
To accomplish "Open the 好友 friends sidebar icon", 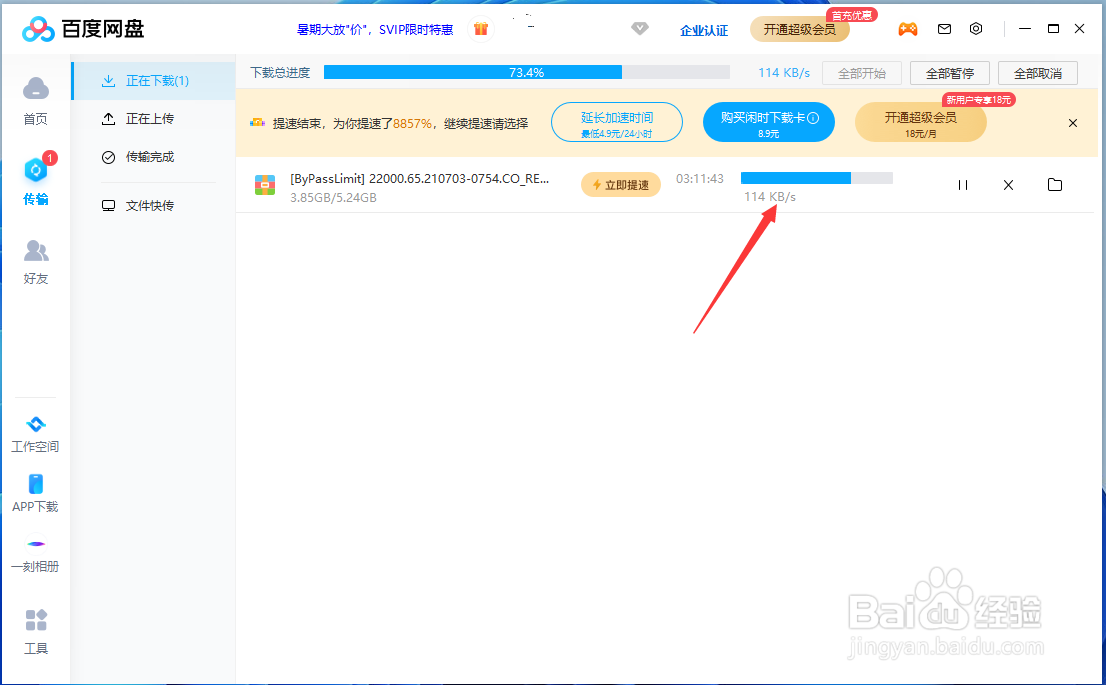I will tap(36, 262).
